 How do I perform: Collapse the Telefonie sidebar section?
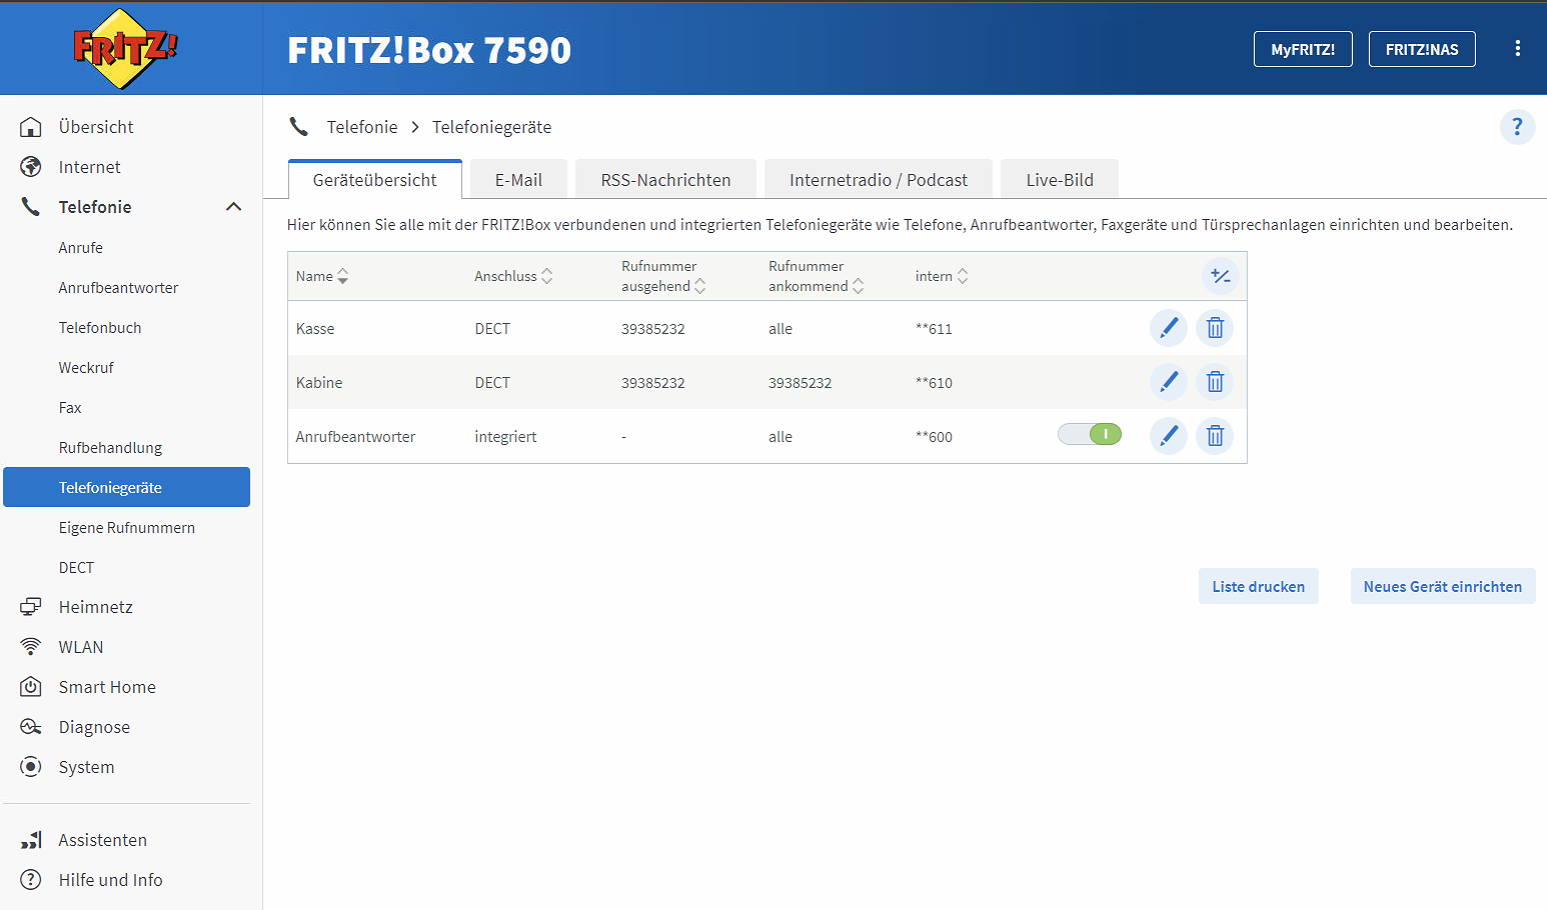(x=233, y=207)
